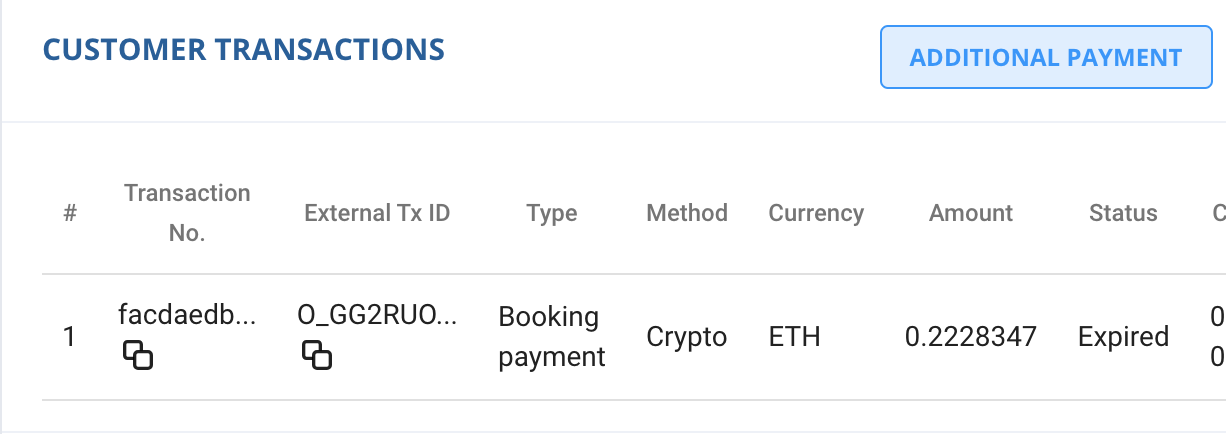This screenshot has height=434, width=1226.
Task: Click the amount value 0.2228347
Action: tap(970, 337)
